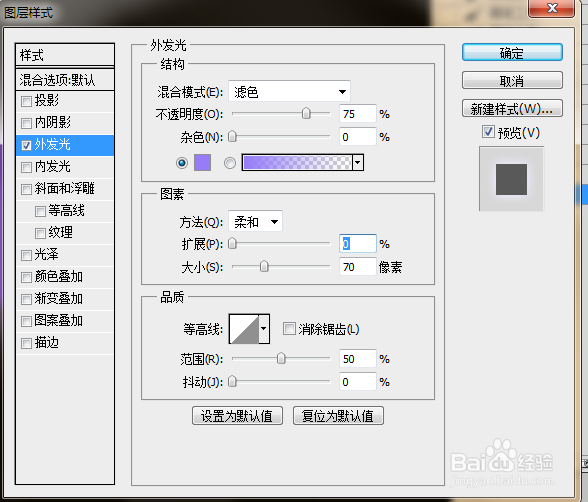Cancel with the 取消 button
Screen dimensions: 588x502
[512, 80]
